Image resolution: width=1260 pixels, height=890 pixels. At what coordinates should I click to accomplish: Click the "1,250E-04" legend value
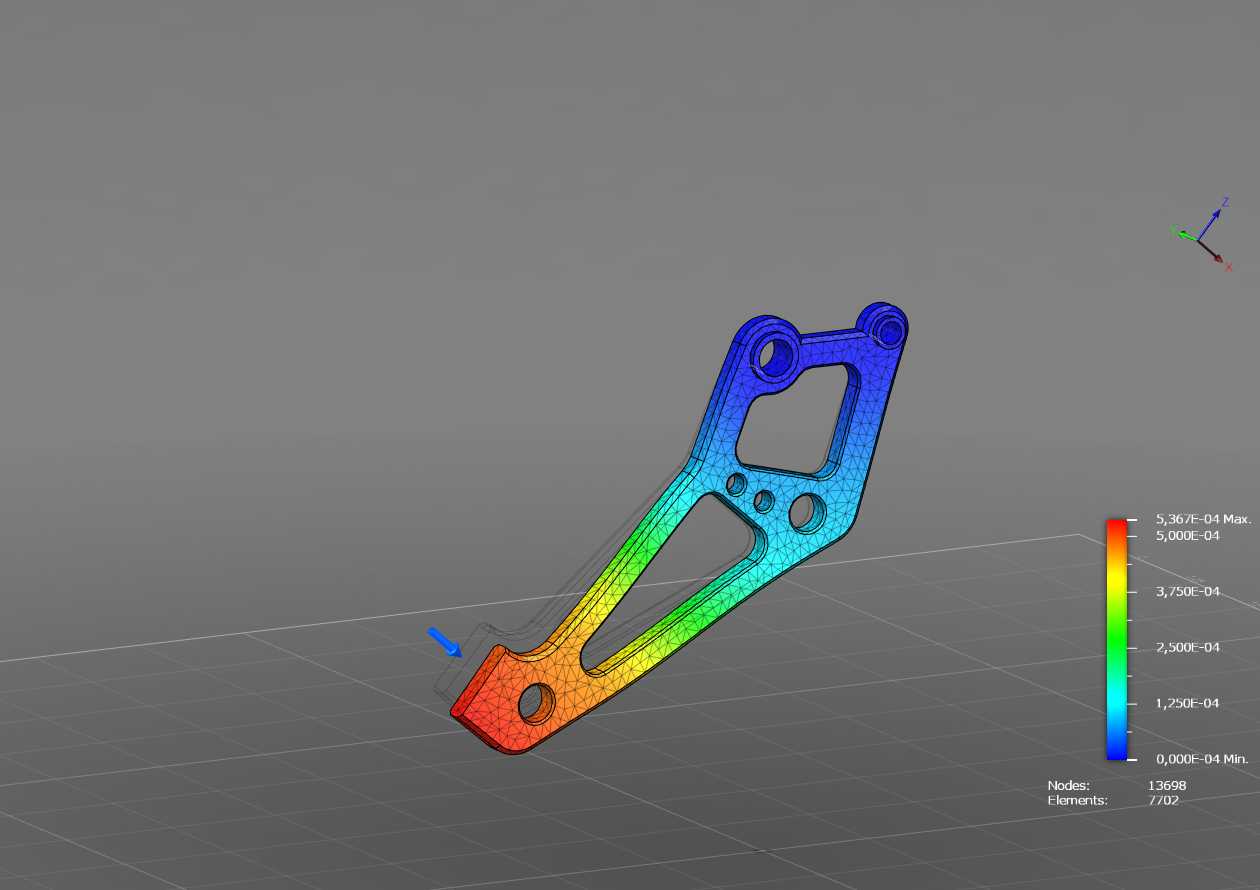(x=1187, y=703)
